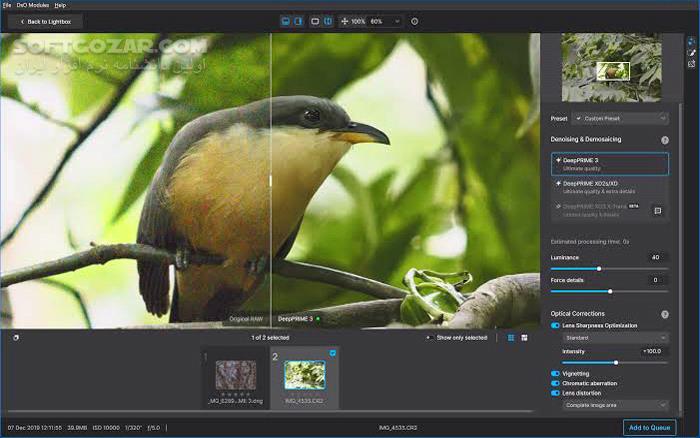Image resolution: width=700 pixels, height=438 pixels.
Task: Click the first icon in right edge strip
Action: (x=692, y=42)
